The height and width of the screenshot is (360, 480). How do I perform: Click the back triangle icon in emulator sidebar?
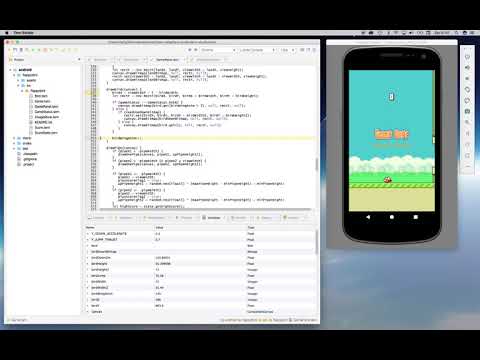click(x=467, y=133)
